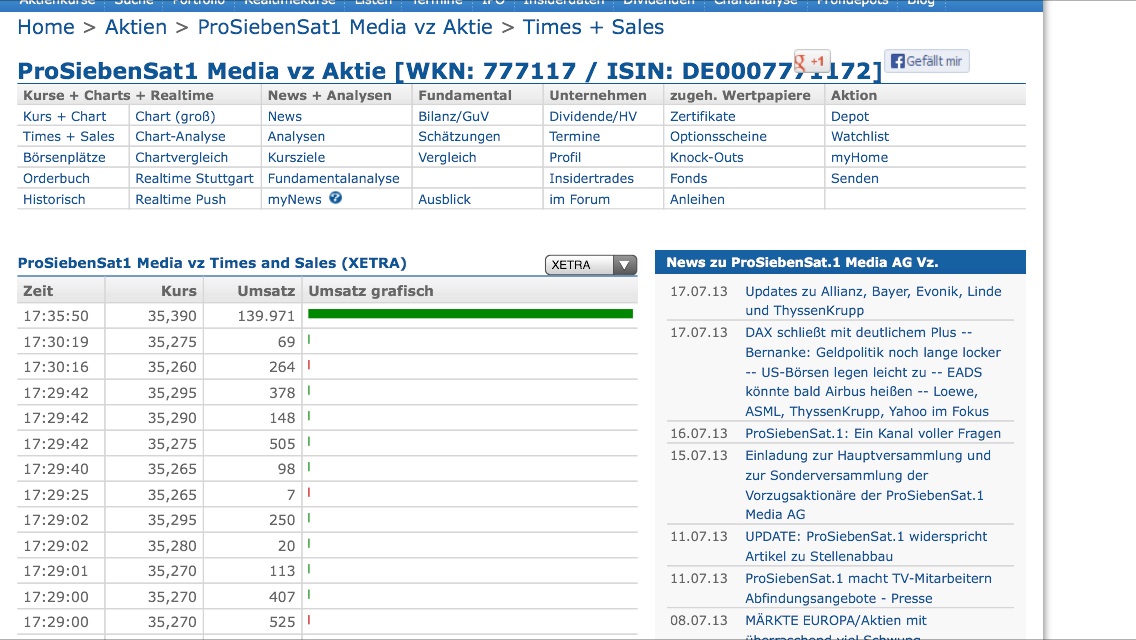Screen dimensions: 1136x640
Task: Open Realtime Stuttgart link
Action: (x=194, y=178)
